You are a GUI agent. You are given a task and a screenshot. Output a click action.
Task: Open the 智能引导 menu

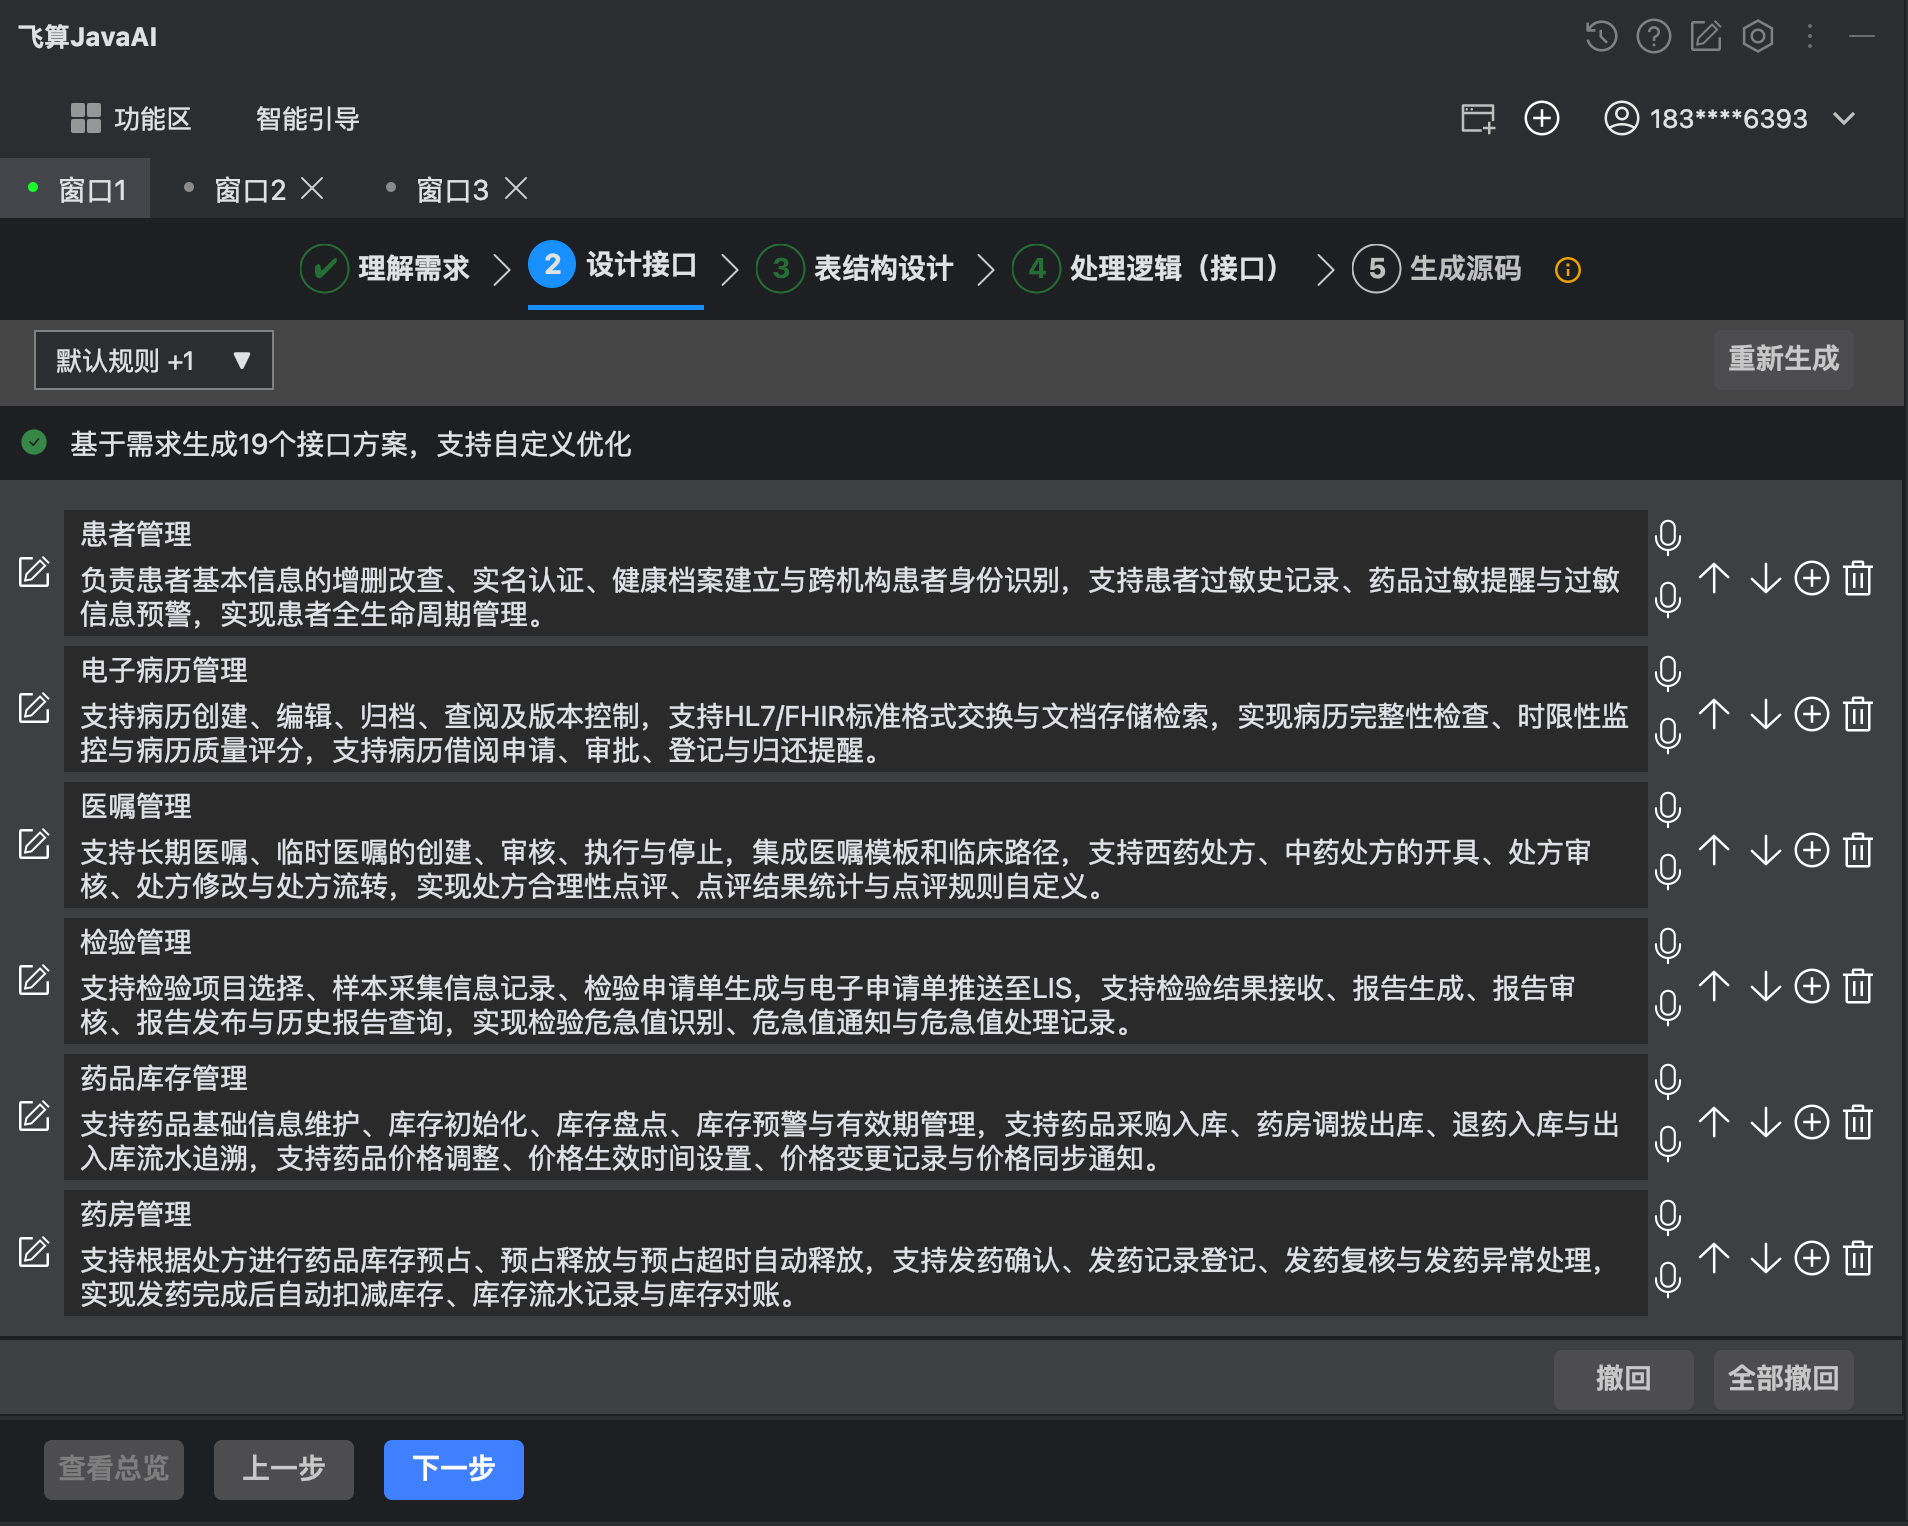(x=308, y=119)
